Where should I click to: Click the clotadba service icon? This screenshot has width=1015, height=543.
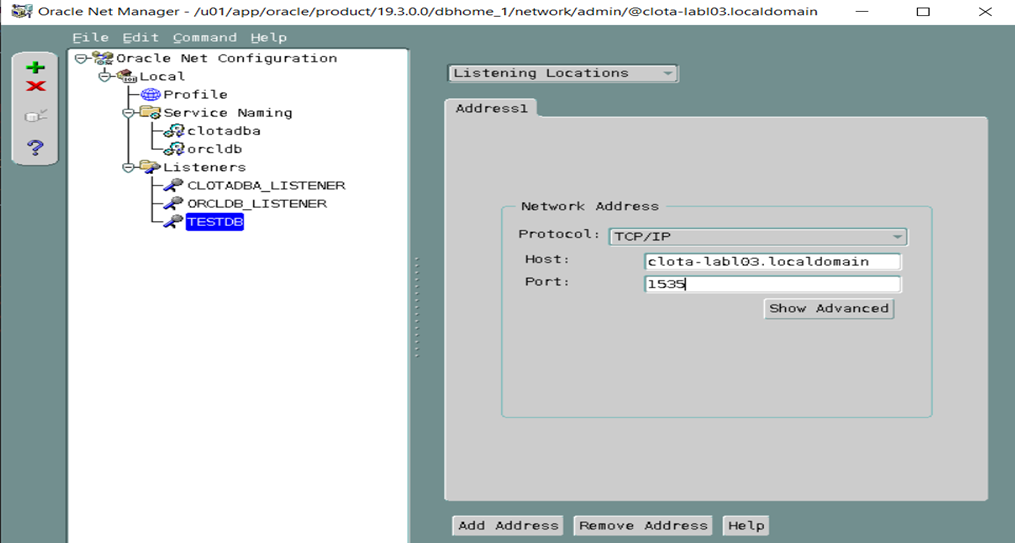[x=174, y=131]
